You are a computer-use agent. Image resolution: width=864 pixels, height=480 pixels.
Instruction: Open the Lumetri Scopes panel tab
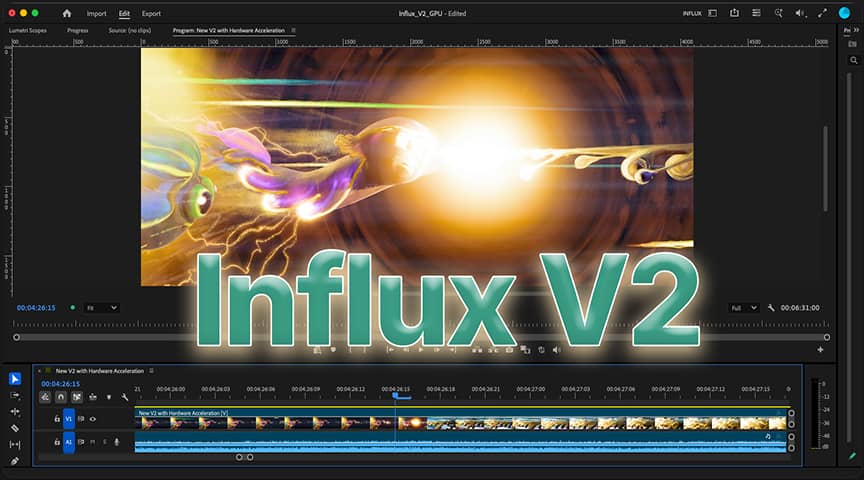point(28,30)
